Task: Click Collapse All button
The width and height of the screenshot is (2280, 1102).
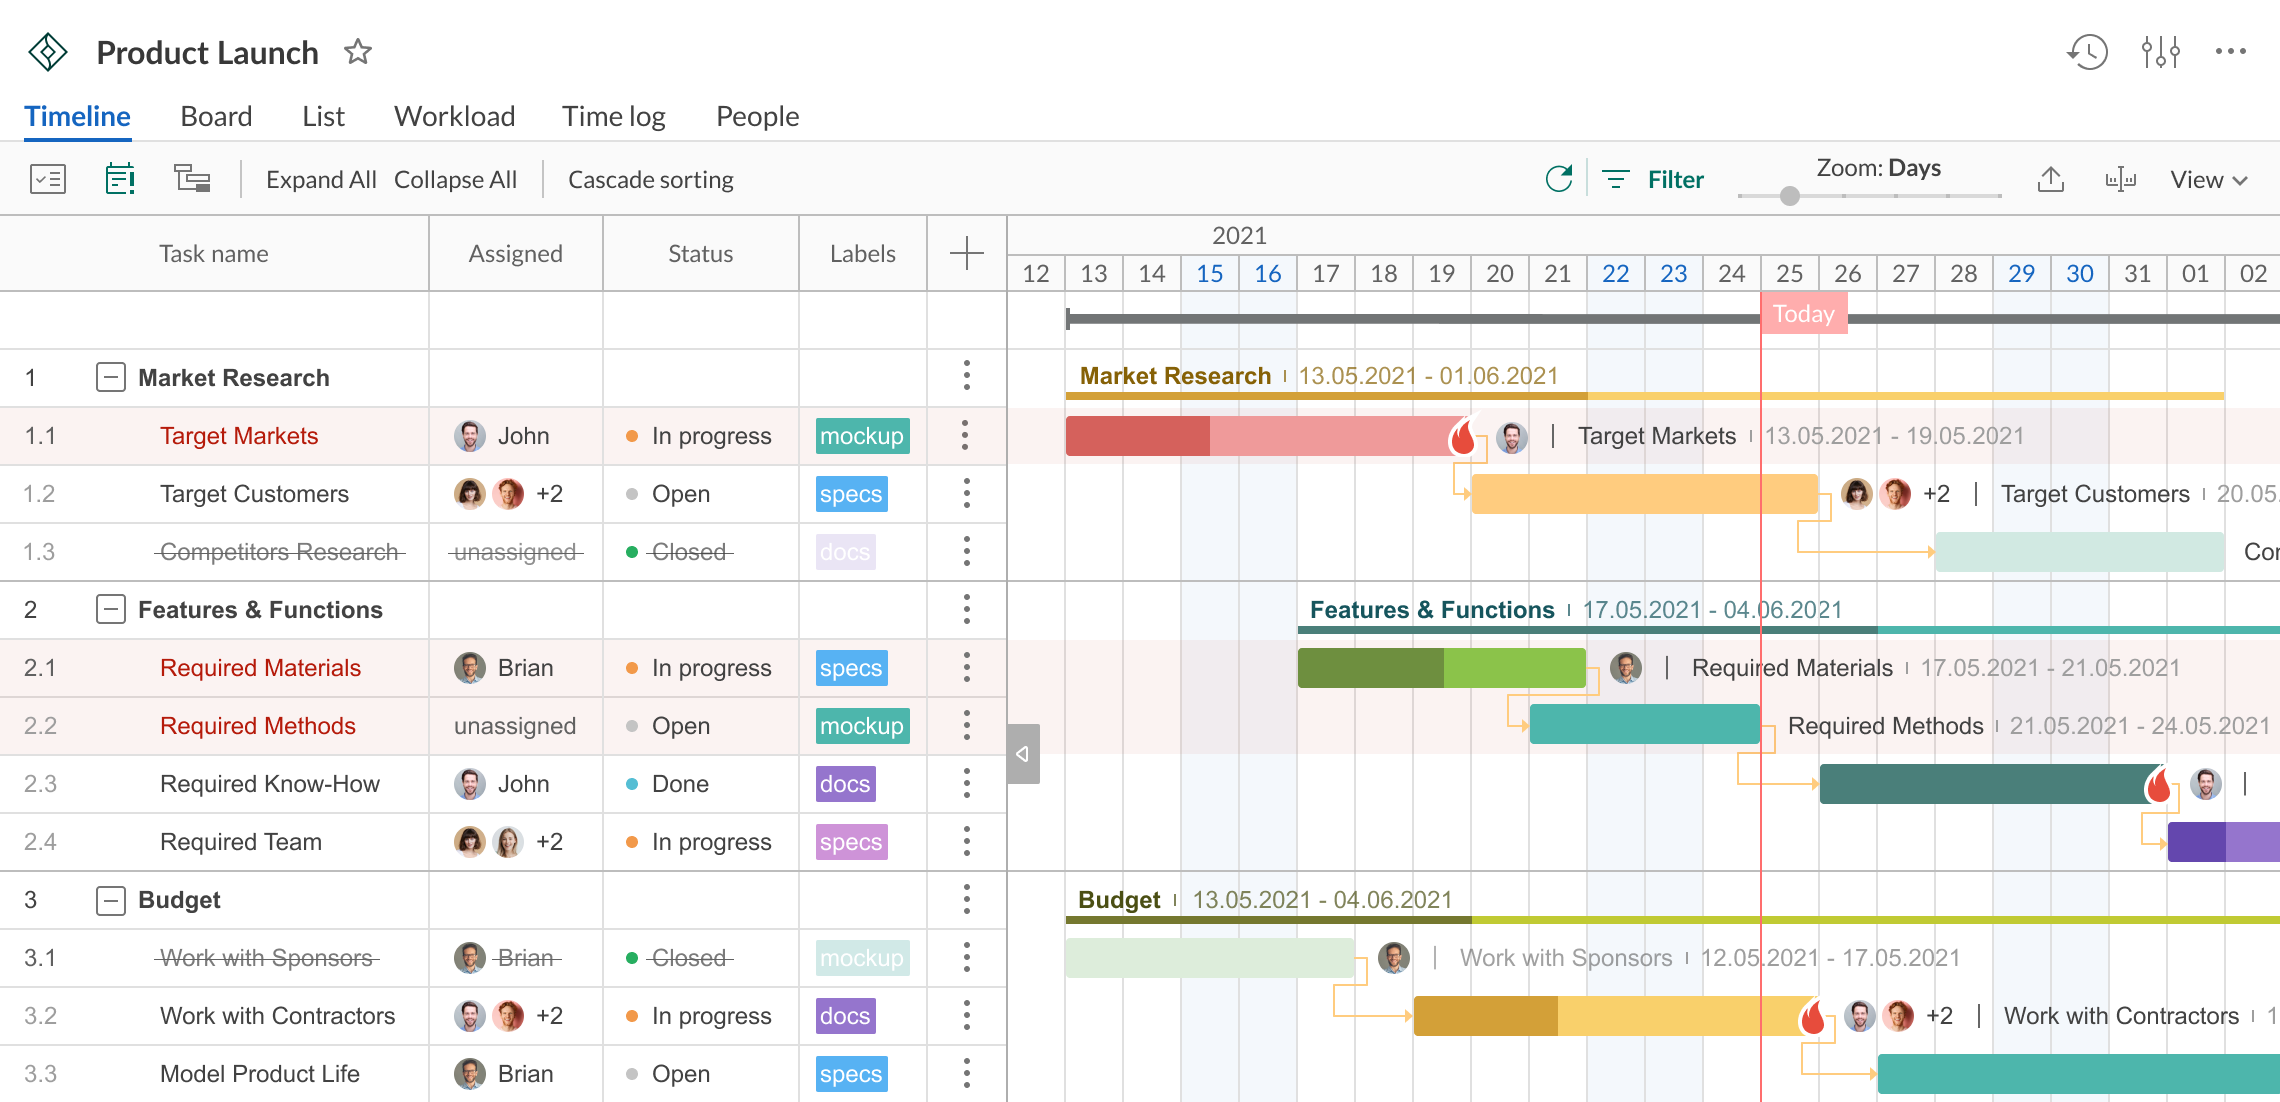Action: [455, 179]
